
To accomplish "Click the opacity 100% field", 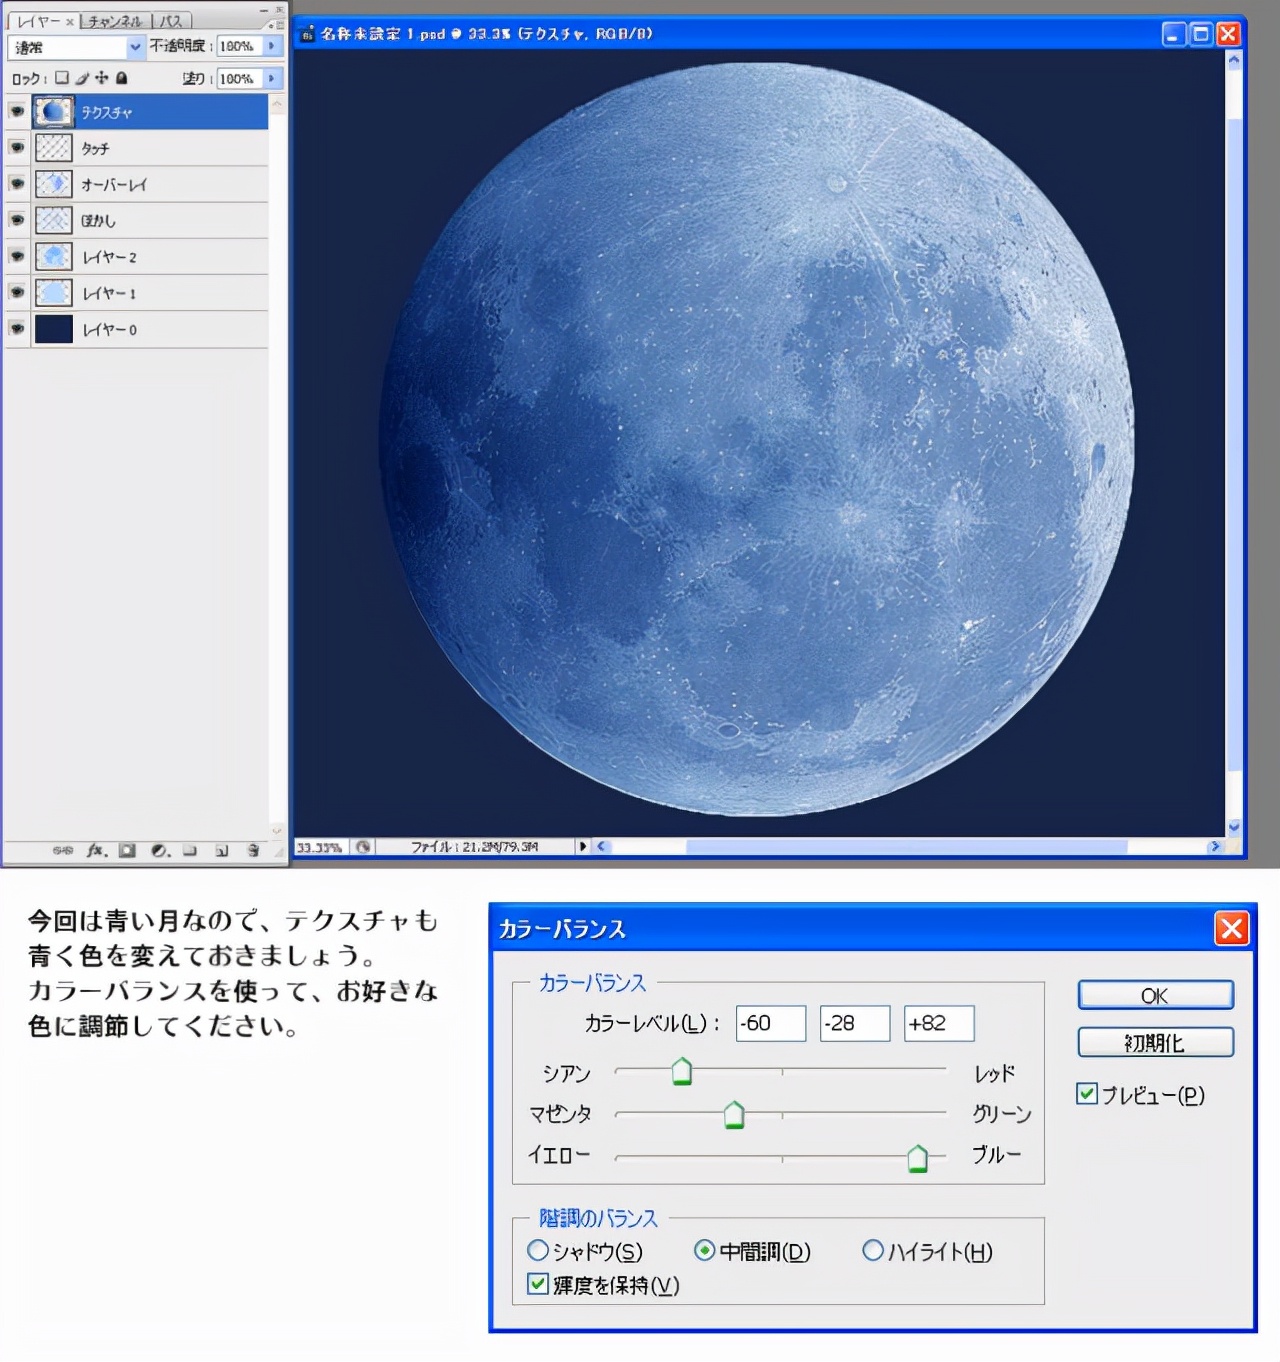I will pyautogui.click(x=239, y=46).
